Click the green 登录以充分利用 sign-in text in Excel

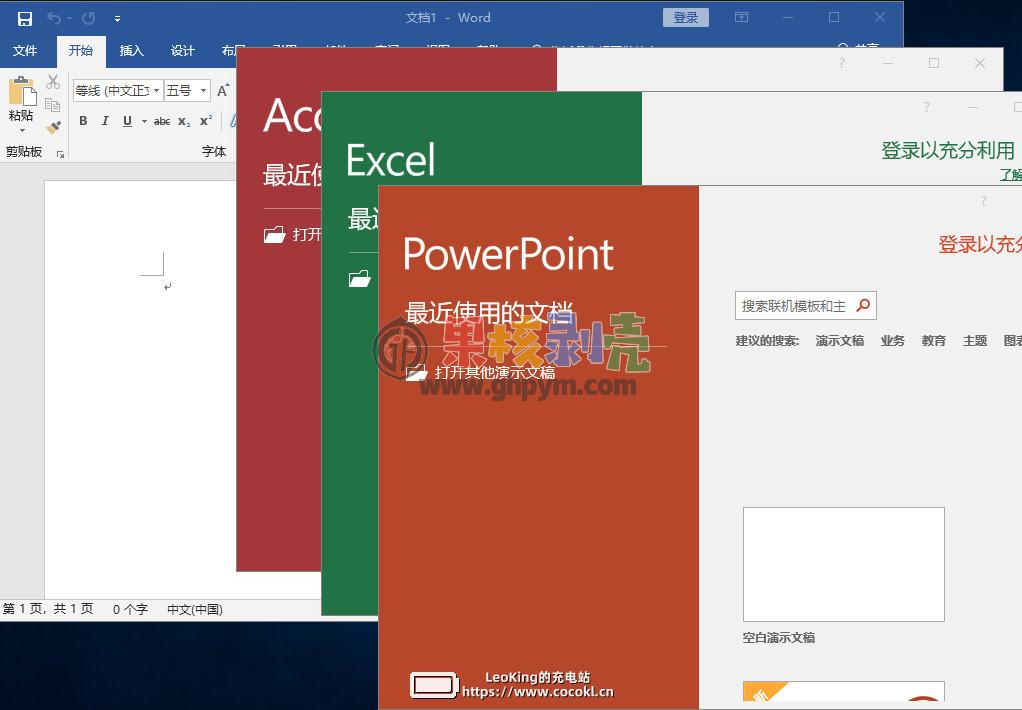948,151
